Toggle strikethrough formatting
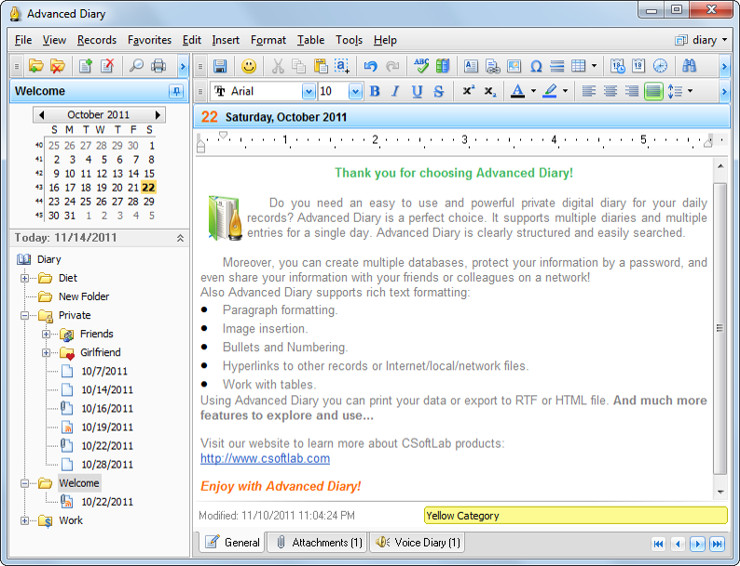 point(438,91)
